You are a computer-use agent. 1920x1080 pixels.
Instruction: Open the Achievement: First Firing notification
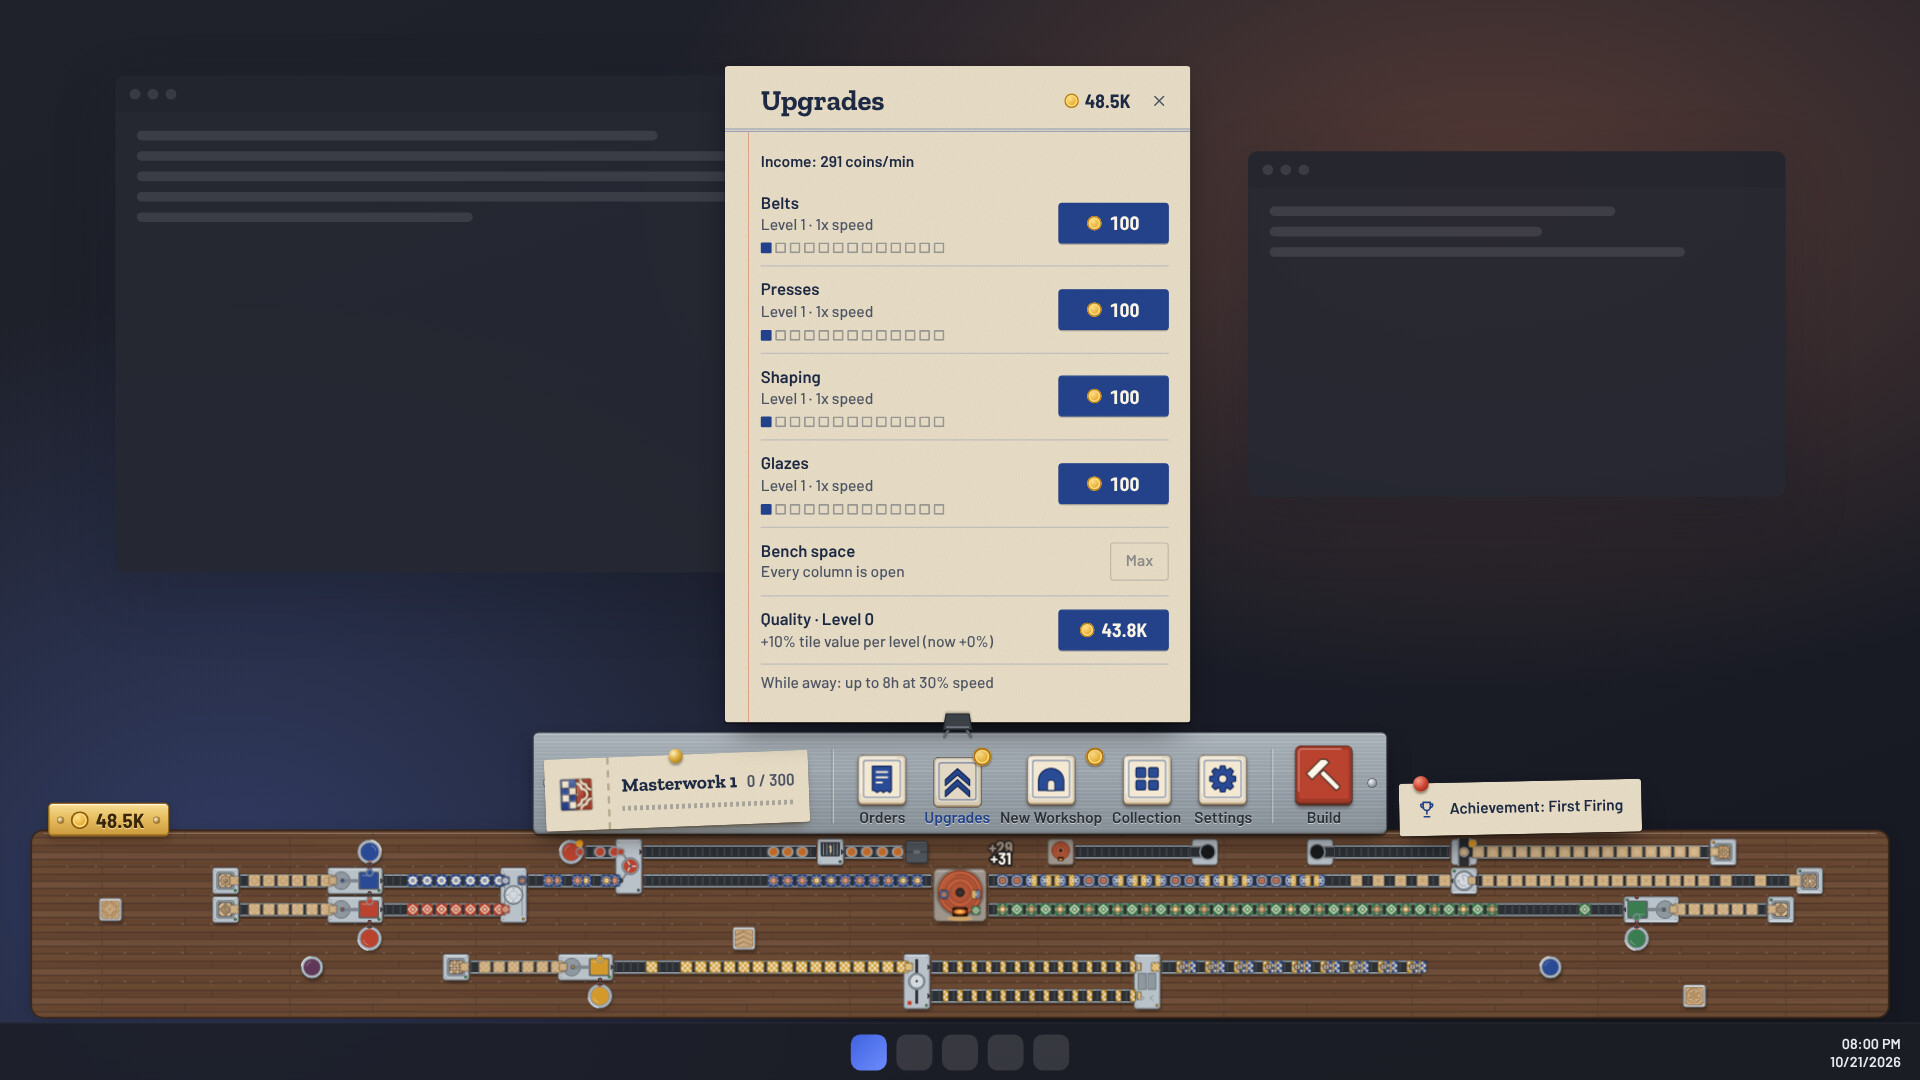click(x=1520, y=807)
